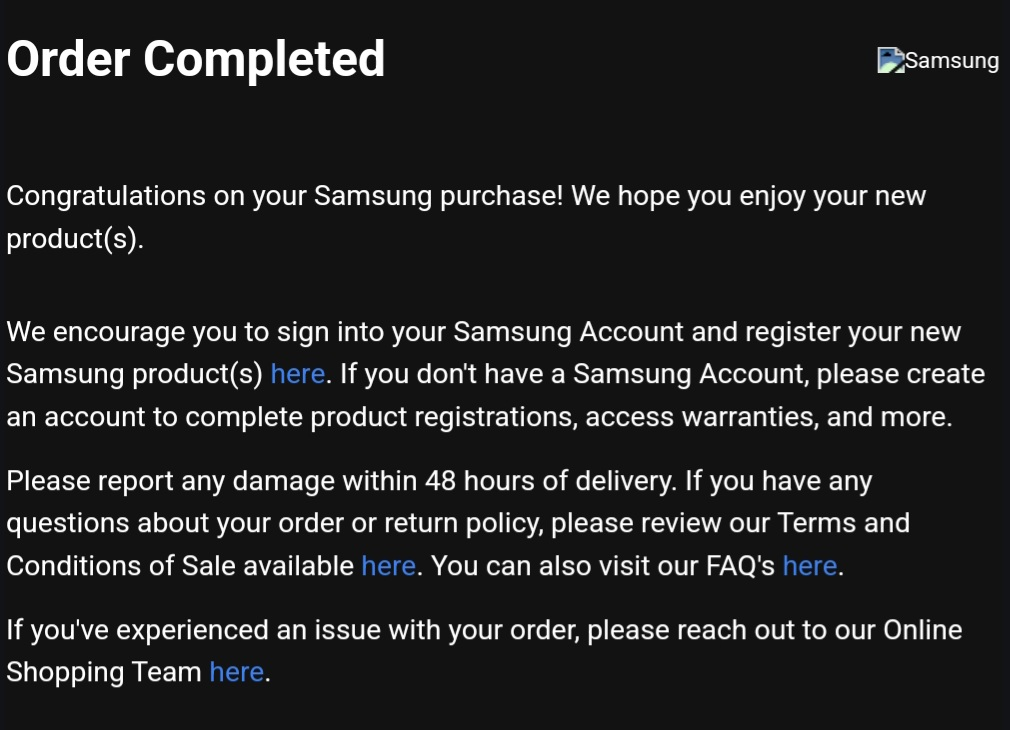Screen dimensions: 1010x730
Task: Open the product registration 'here' link
Action: tap(297, 374)
